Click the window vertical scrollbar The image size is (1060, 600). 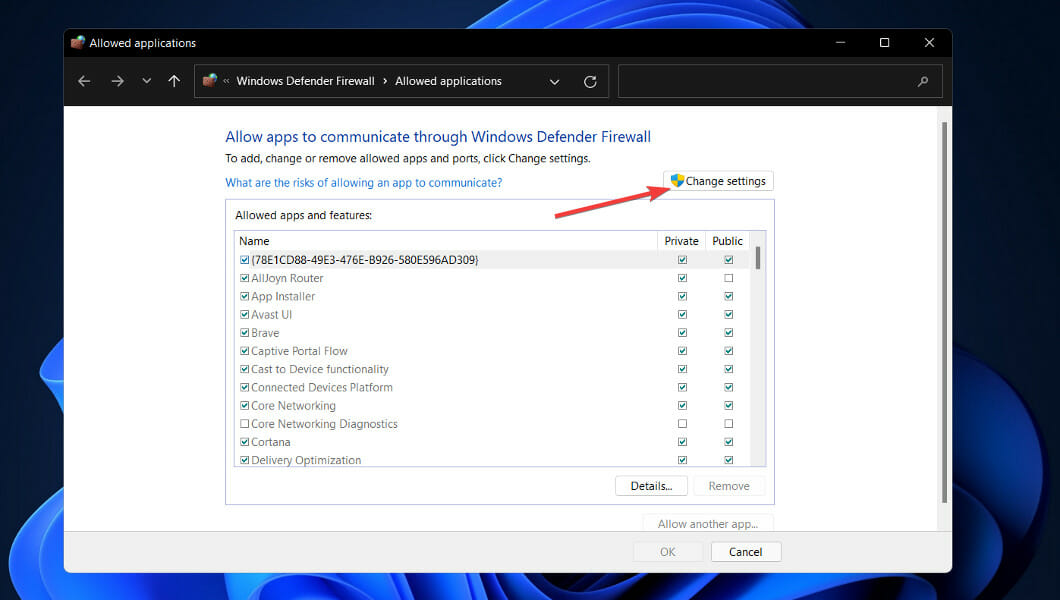coord(944,312)
